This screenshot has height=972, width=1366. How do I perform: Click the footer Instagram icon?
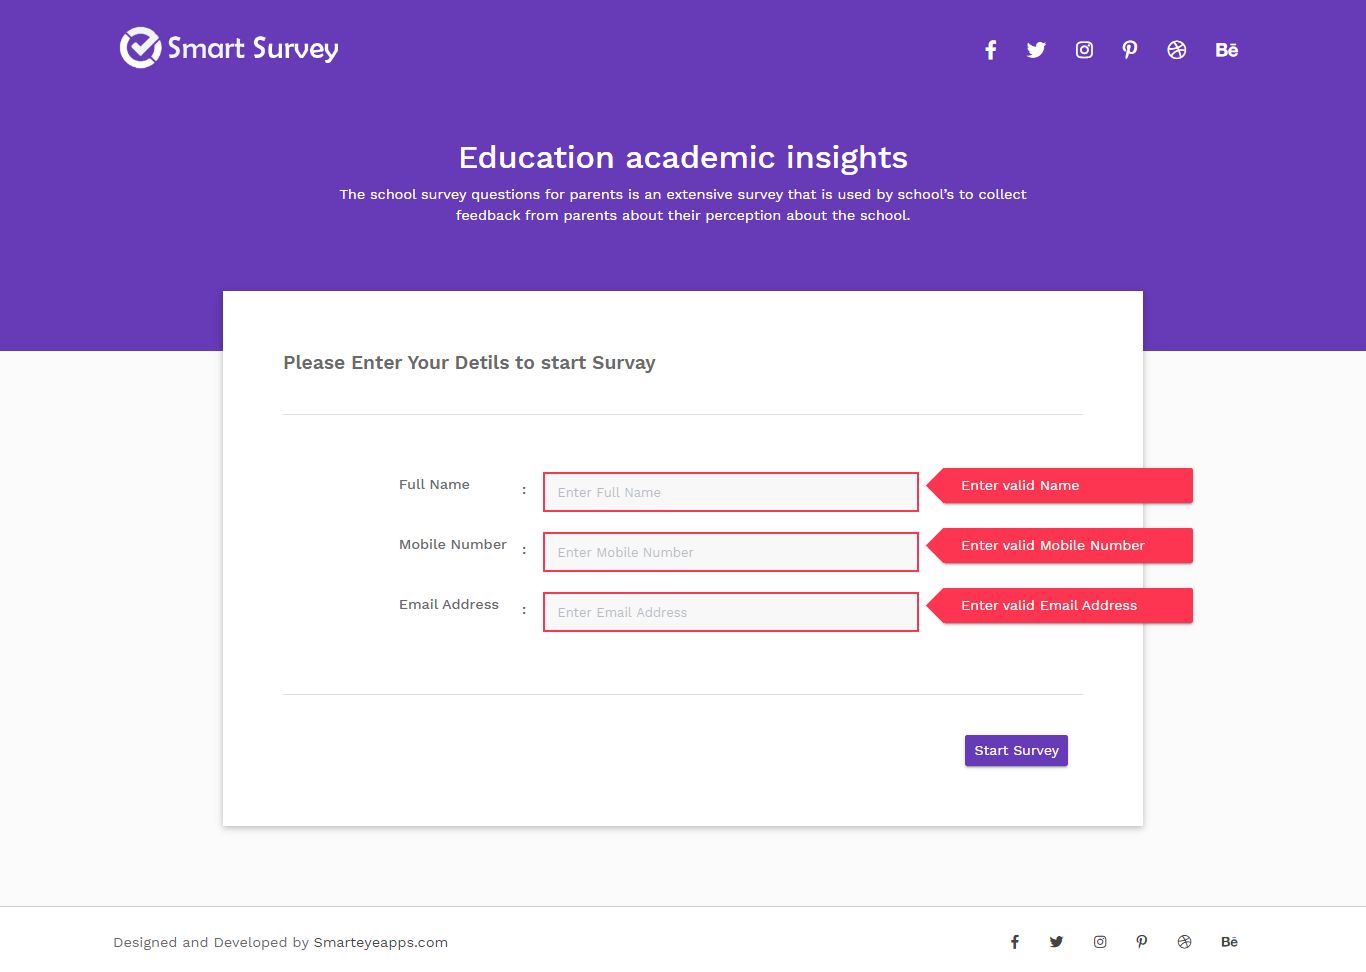click(1100, 942)
